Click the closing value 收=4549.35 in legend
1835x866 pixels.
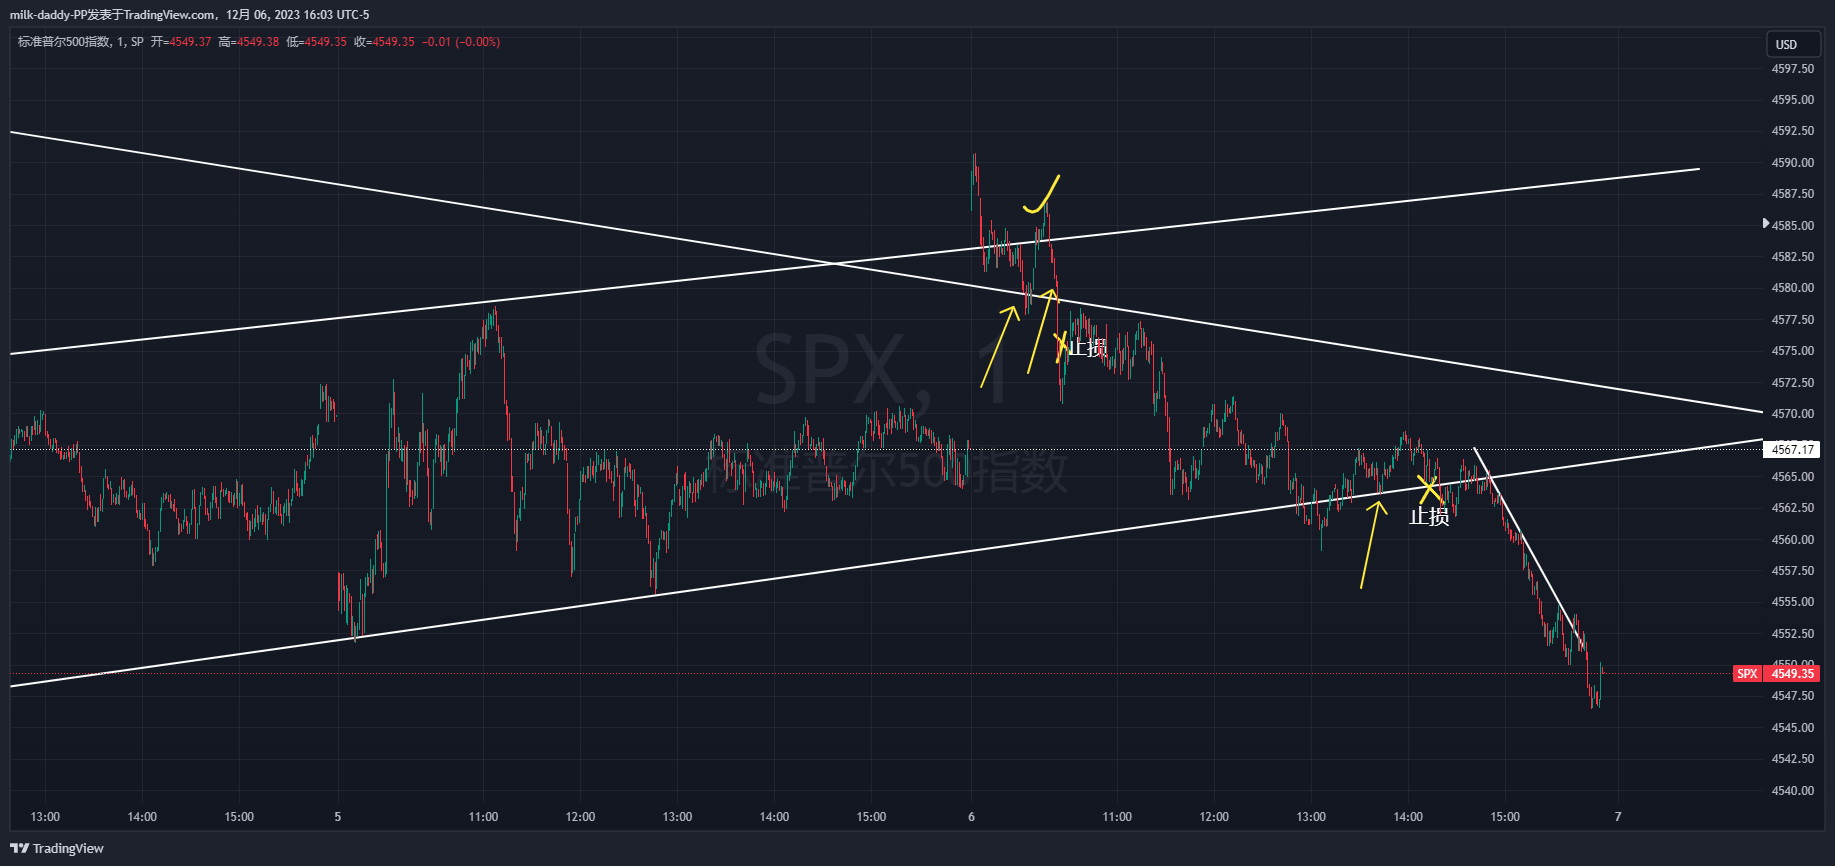point(384,42)
